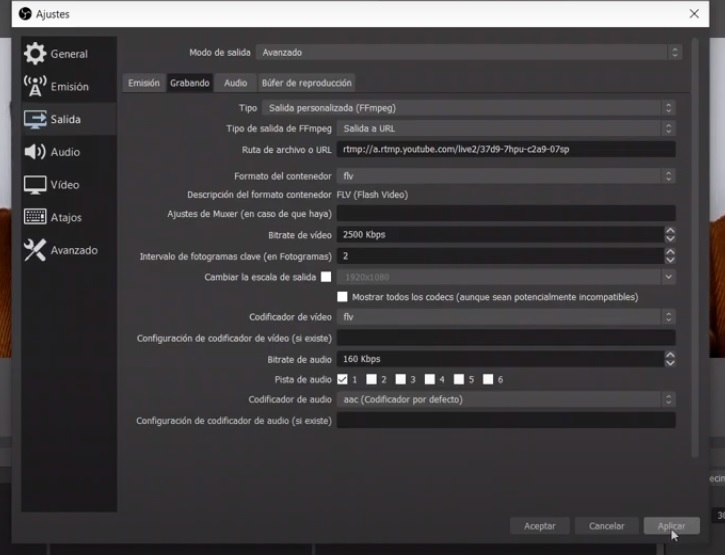
Task: Click the Cancelar button
Action: tap(606, 526)
